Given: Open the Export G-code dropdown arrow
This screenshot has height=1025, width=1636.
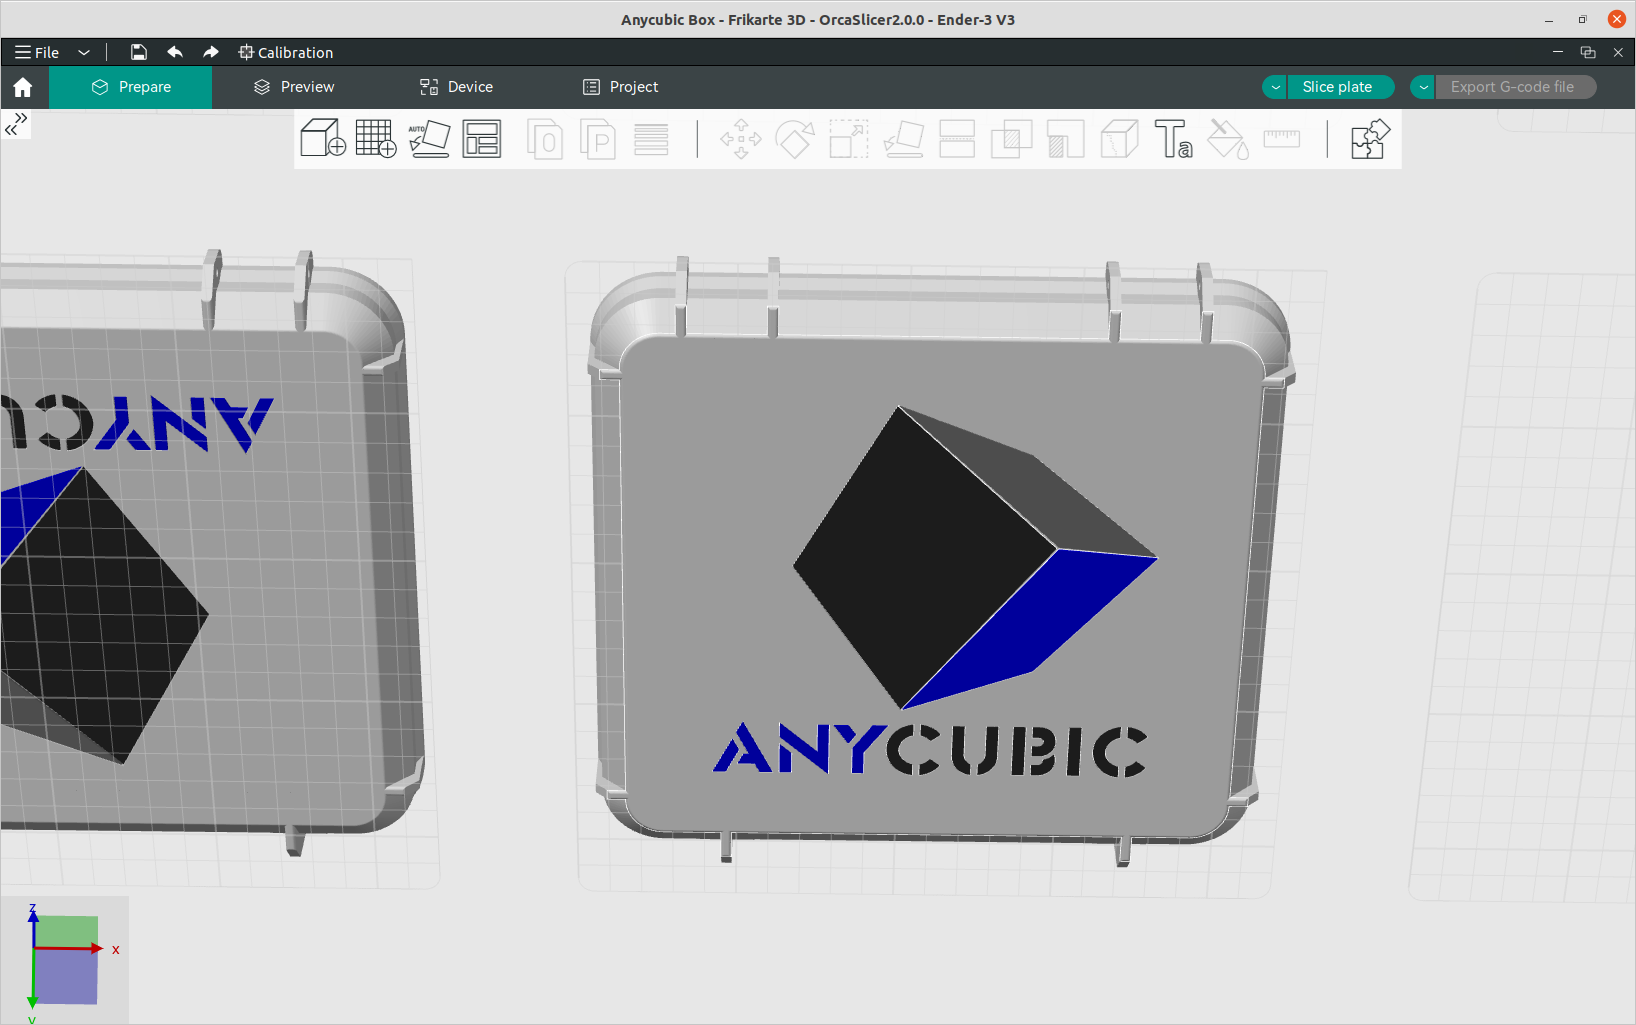Looking at the screenshot, I should coord(1423,87).
